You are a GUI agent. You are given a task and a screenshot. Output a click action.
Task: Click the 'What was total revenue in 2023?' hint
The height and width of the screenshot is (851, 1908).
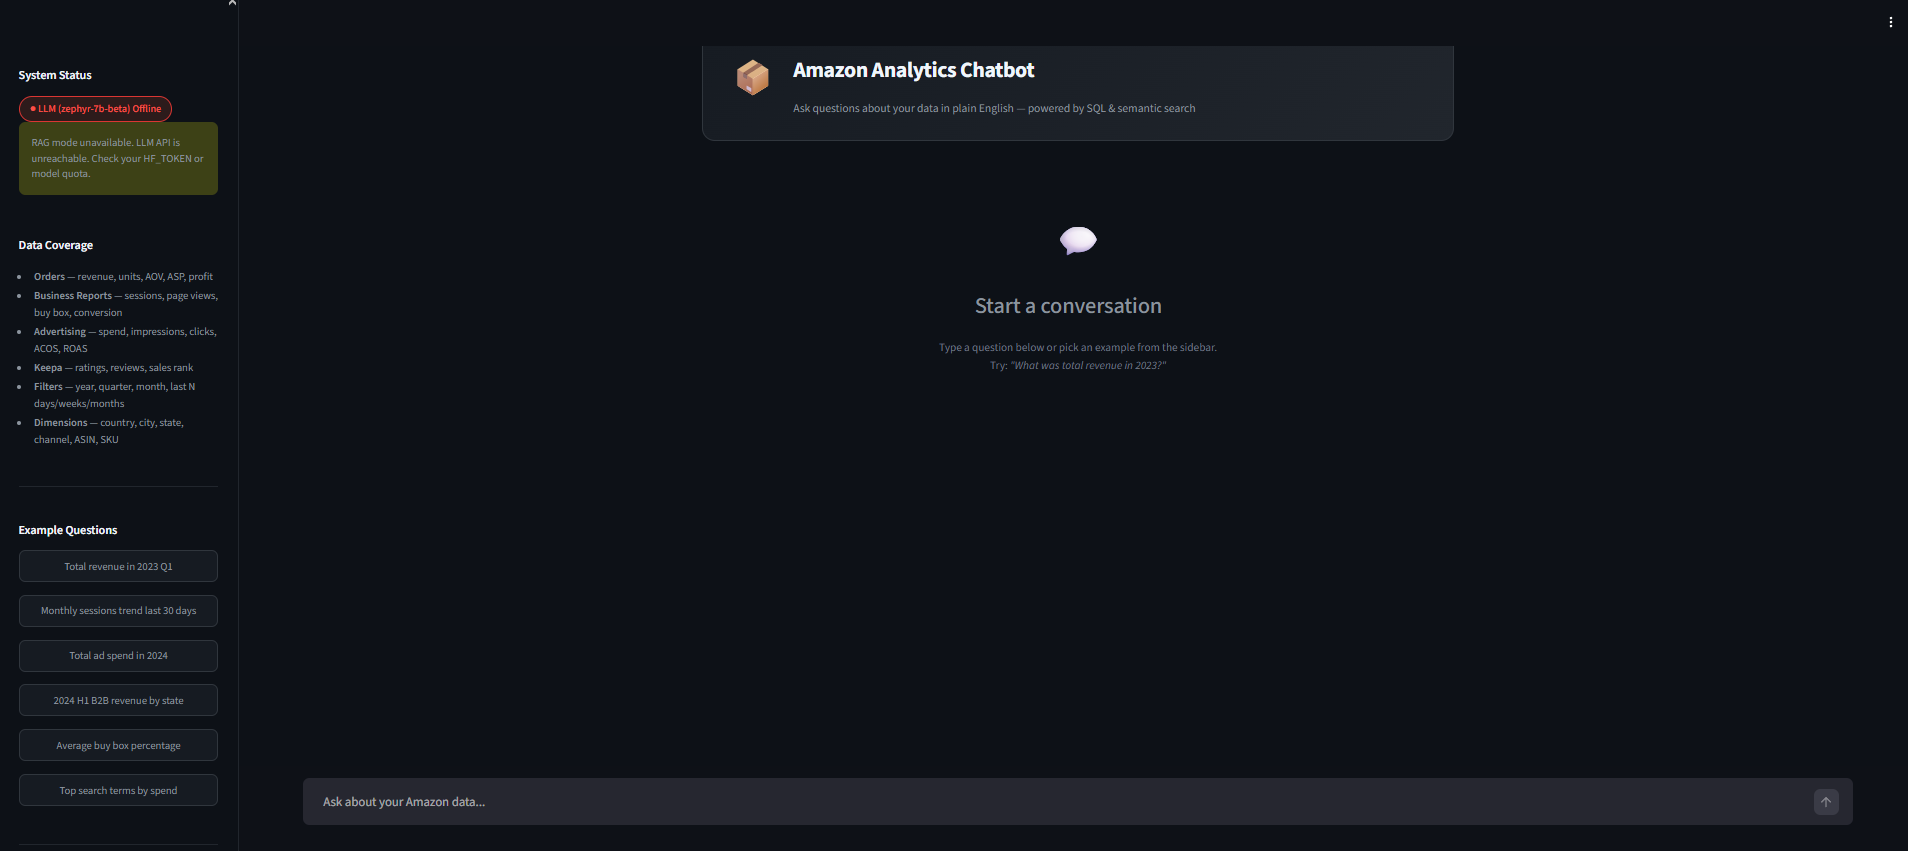click(1088, 366)
